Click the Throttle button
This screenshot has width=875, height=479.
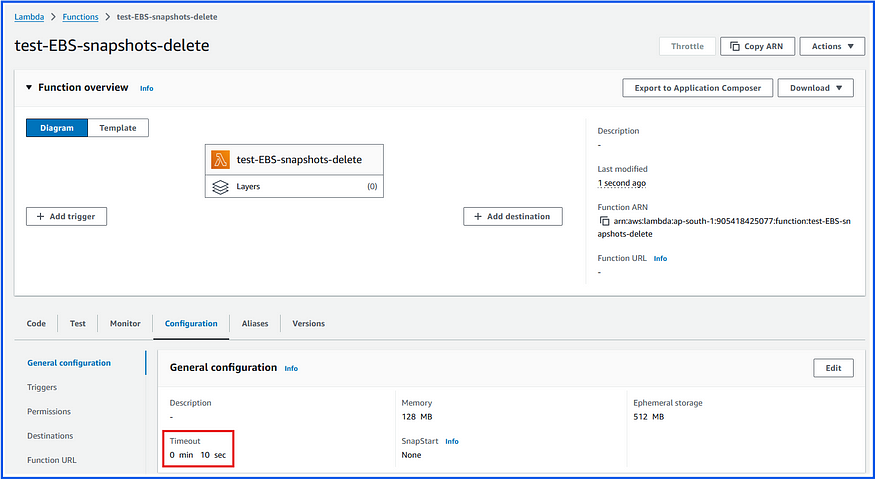pyautogui.click(x=687, y=46)
